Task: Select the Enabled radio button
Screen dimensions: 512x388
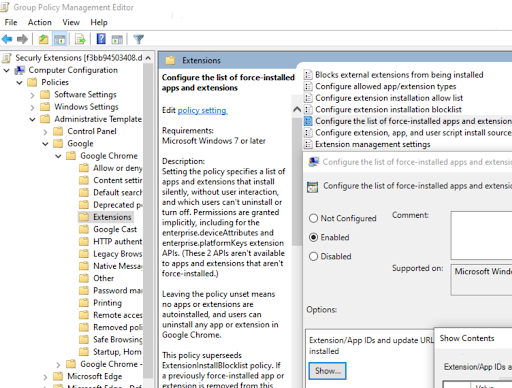Action: point(313,237)
